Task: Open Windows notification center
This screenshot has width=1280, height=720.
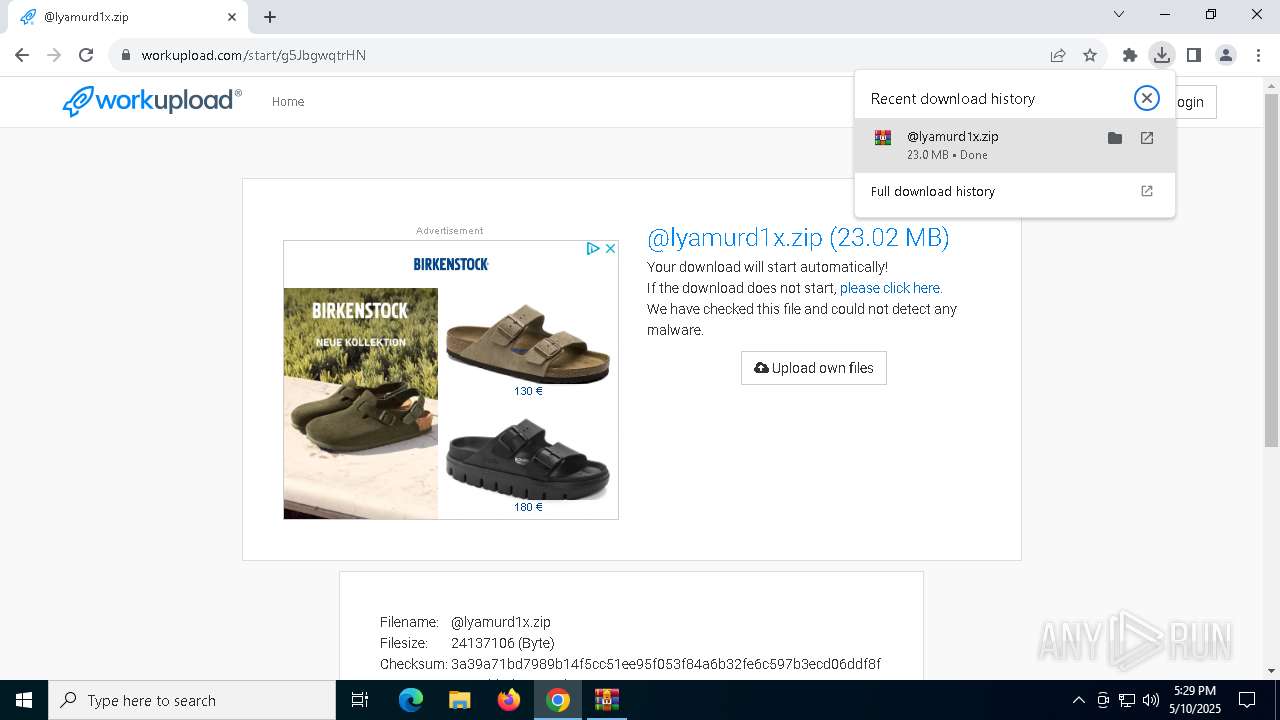Action: [1247, 700]
